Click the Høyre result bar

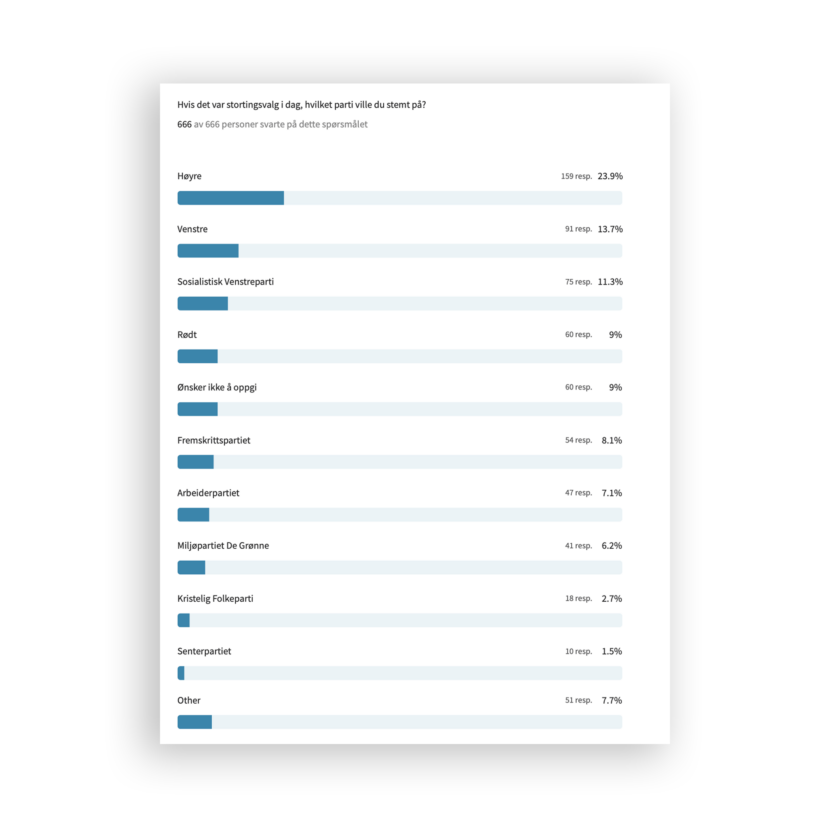click(x=399, y=198)
